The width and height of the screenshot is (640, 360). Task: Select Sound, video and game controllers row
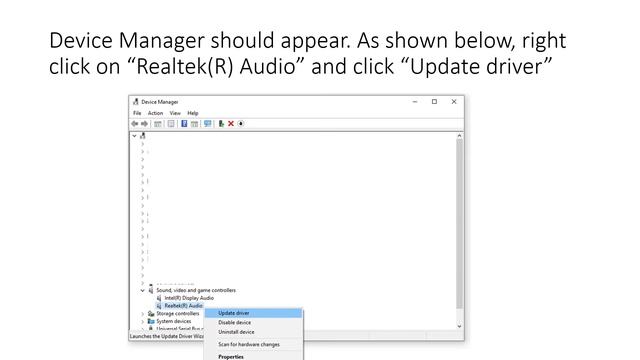(x=192, y=290)
